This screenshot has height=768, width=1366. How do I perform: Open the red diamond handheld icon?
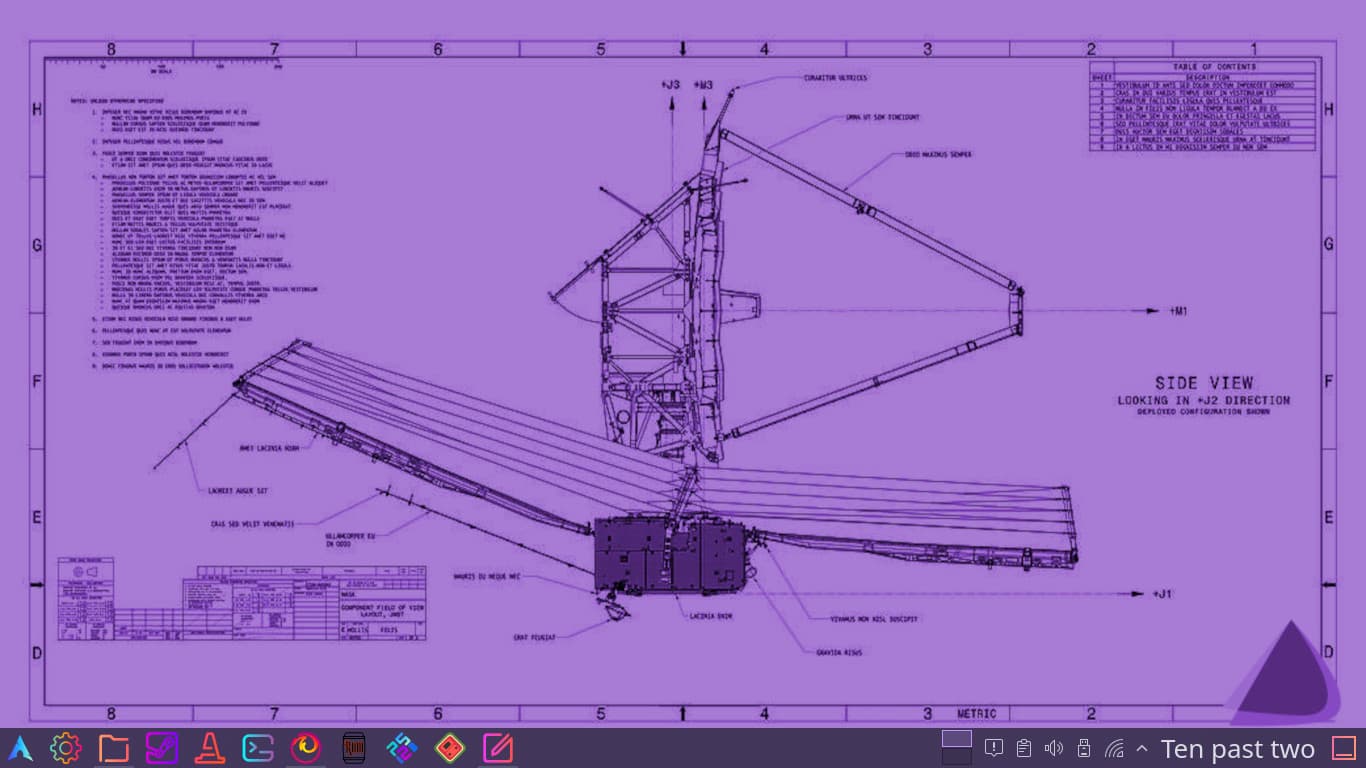[450, 748]
